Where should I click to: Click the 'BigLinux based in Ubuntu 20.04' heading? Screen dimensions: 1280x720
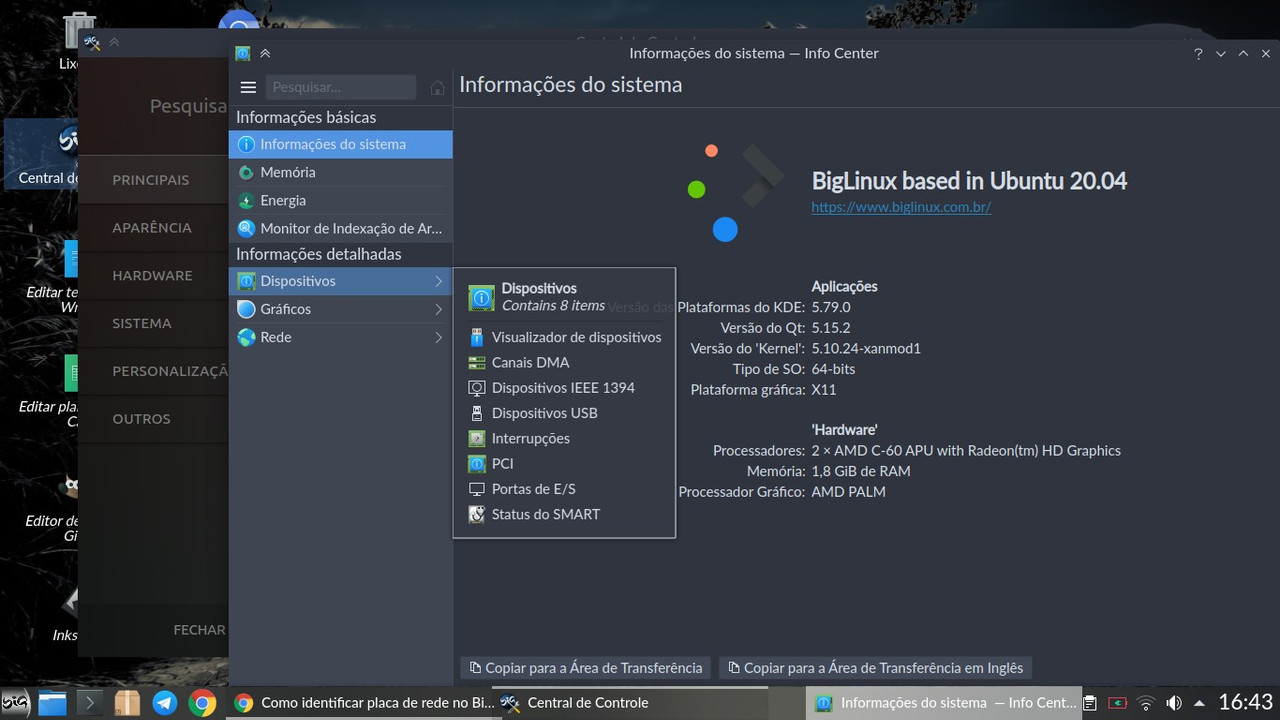tap(969, 181)
